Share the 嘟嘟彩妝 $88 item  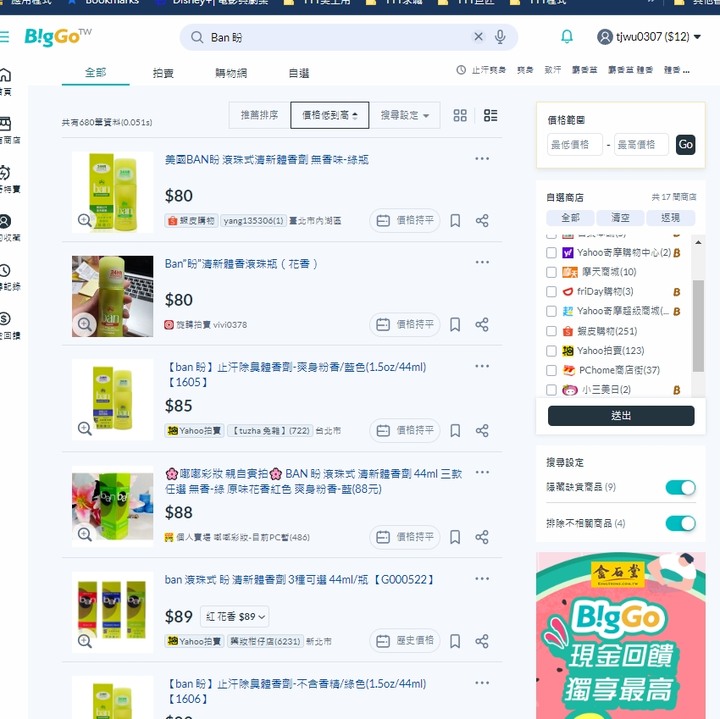tap(482, 537)
